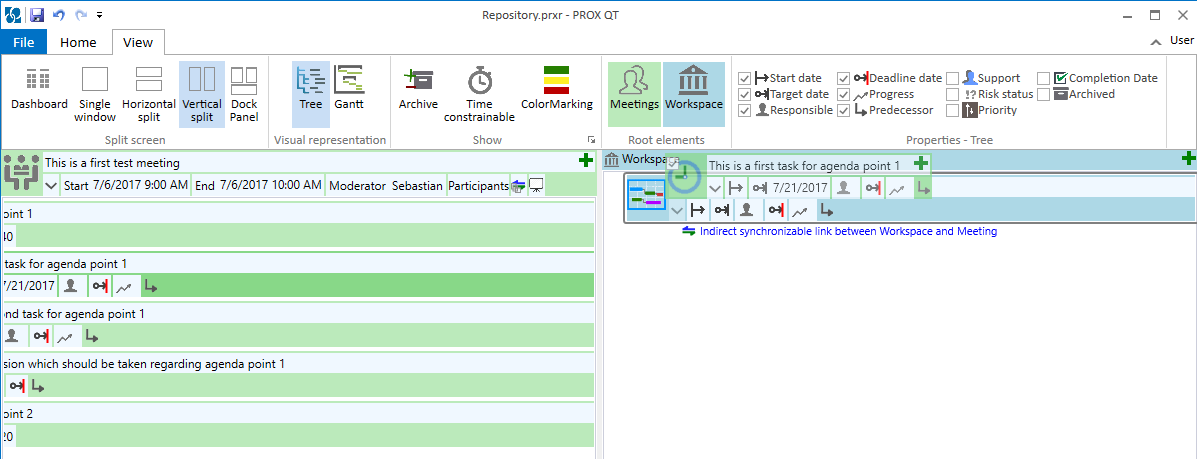Uncheck the Start date checkbox
This screenshot has width=1197, height=459.
744,78
